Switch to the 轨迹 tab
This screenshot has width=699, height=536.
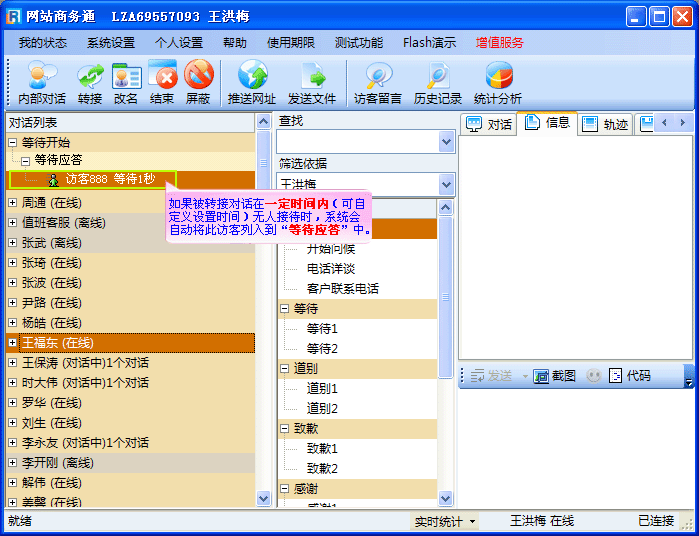(606, 124)
